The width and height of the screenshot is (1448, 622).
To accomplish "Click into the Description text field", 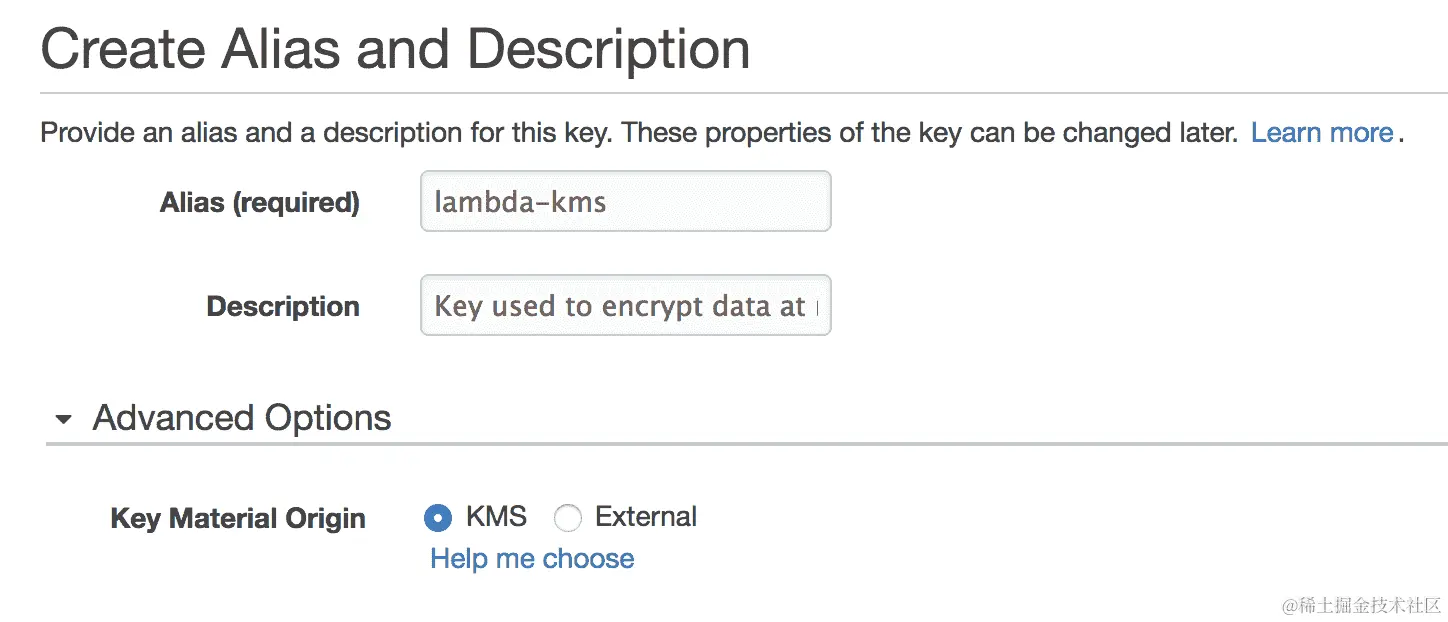I will [x=625, y=305].
